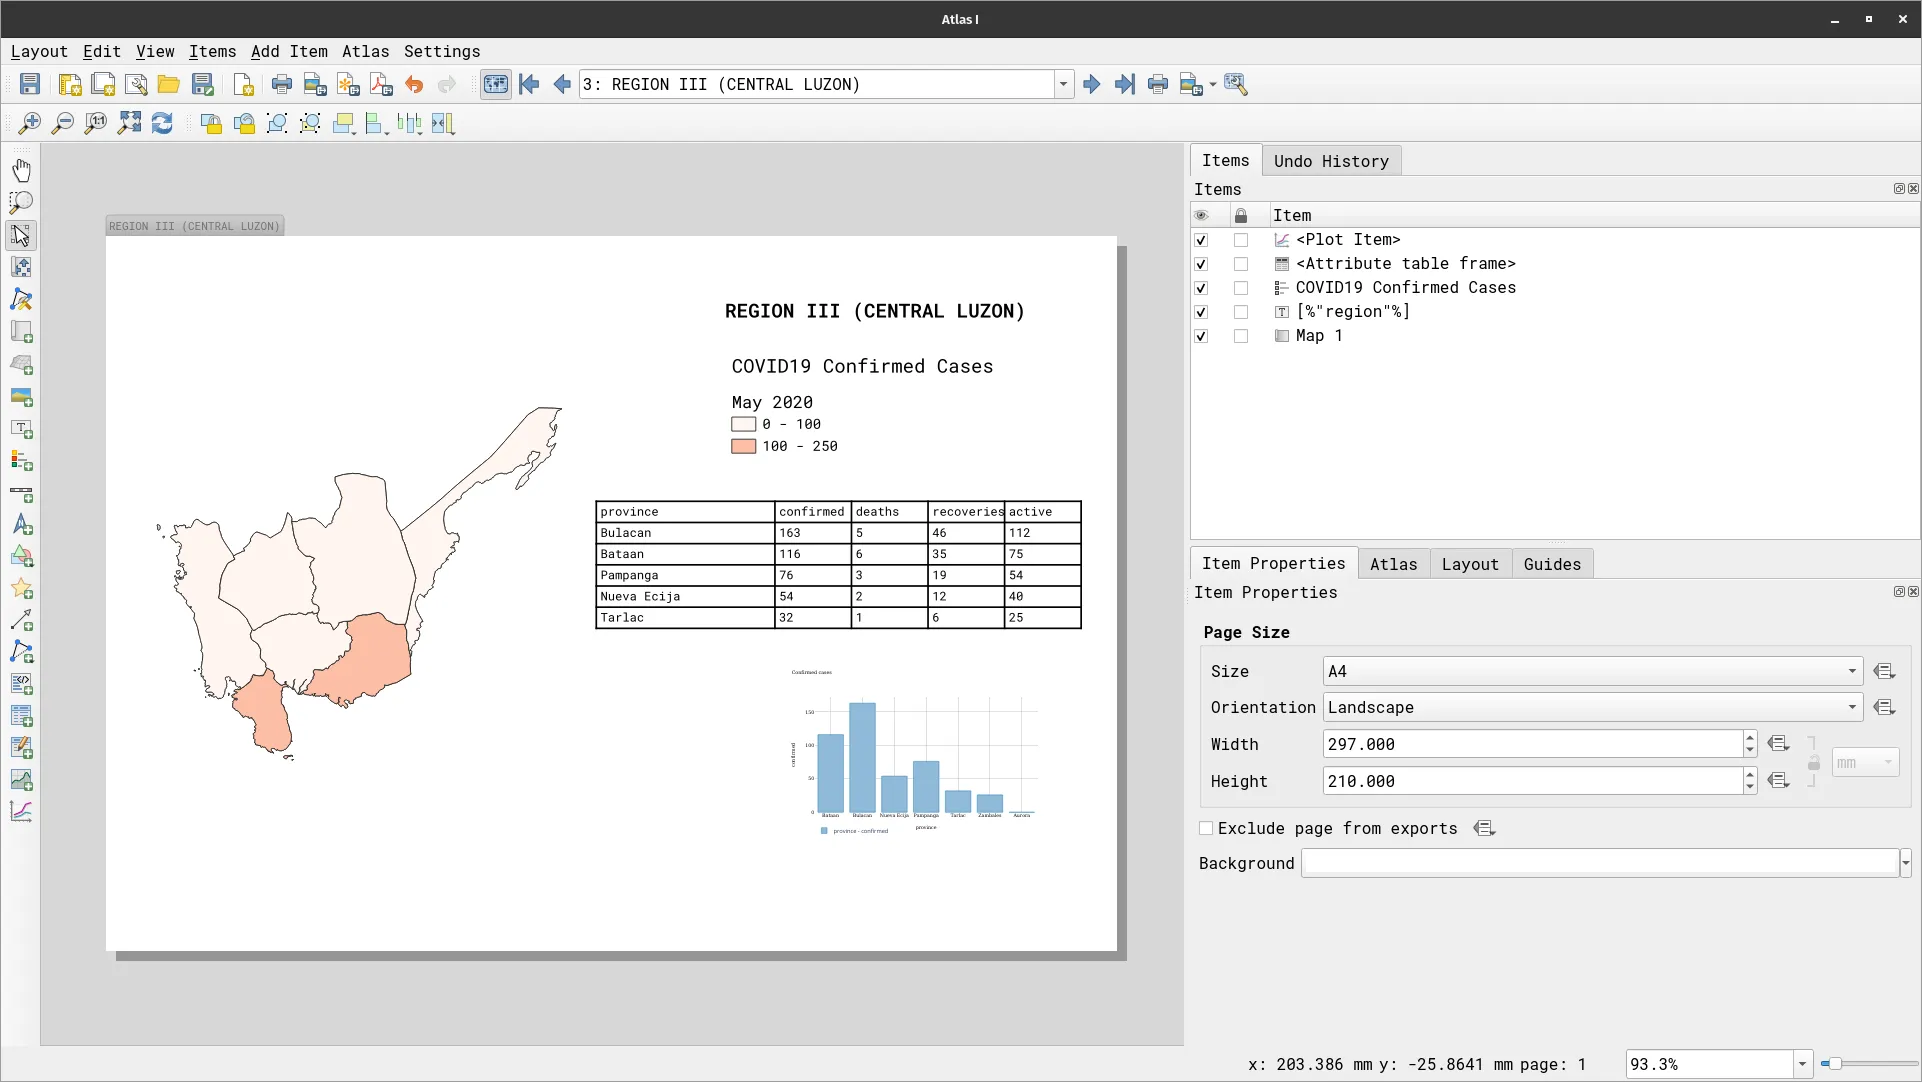Open the Page Size dropdown showing A4

pyautogui.click(x=1852, y=671)
